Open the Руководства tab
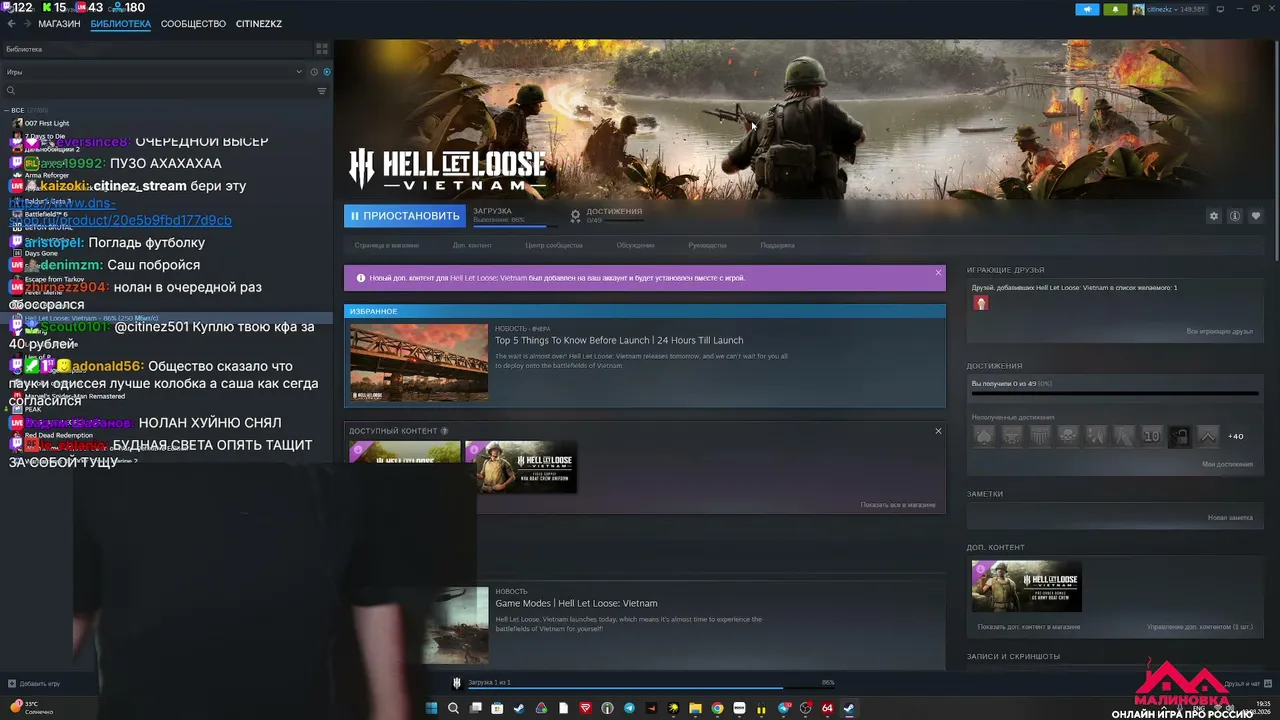The width and height of the screenshot is (1280, 720). click(x=708, y=245)
